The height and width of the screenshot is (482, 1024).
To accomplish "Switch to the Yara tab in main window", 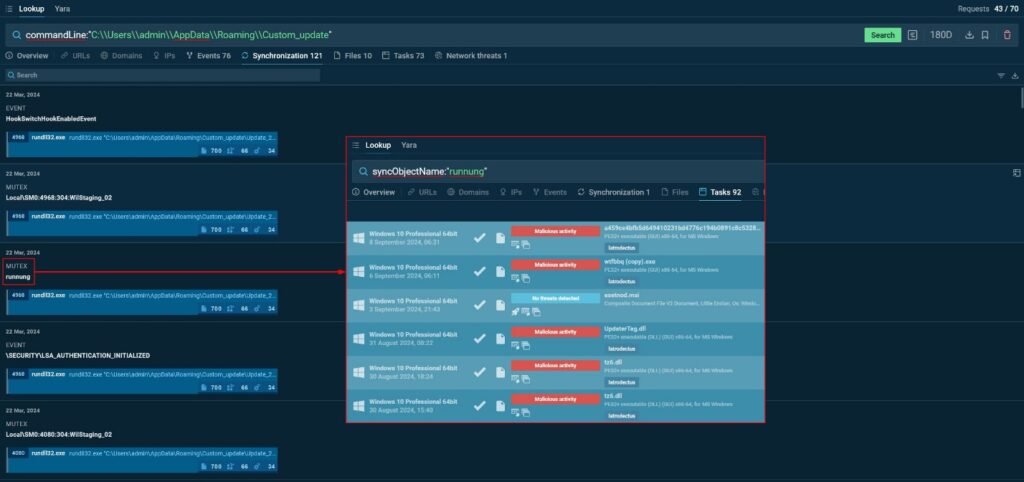I will 62,8.
